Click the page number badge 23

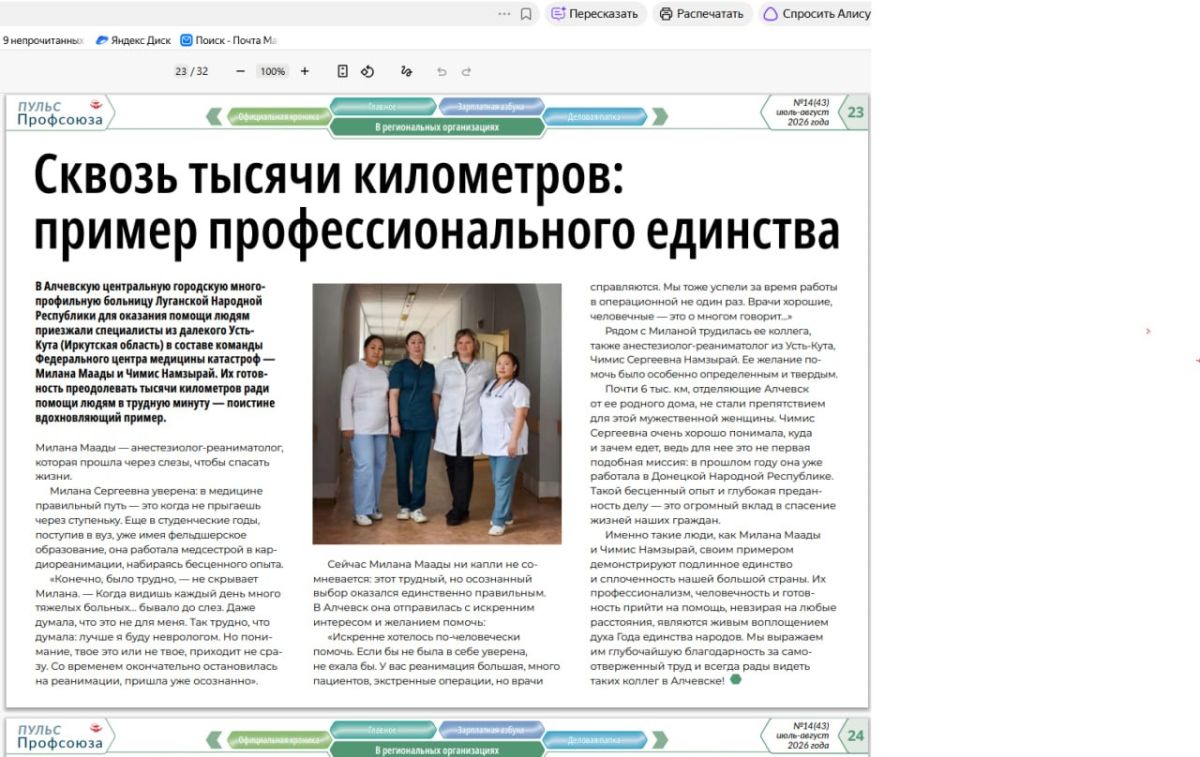(x=855, y=113)
